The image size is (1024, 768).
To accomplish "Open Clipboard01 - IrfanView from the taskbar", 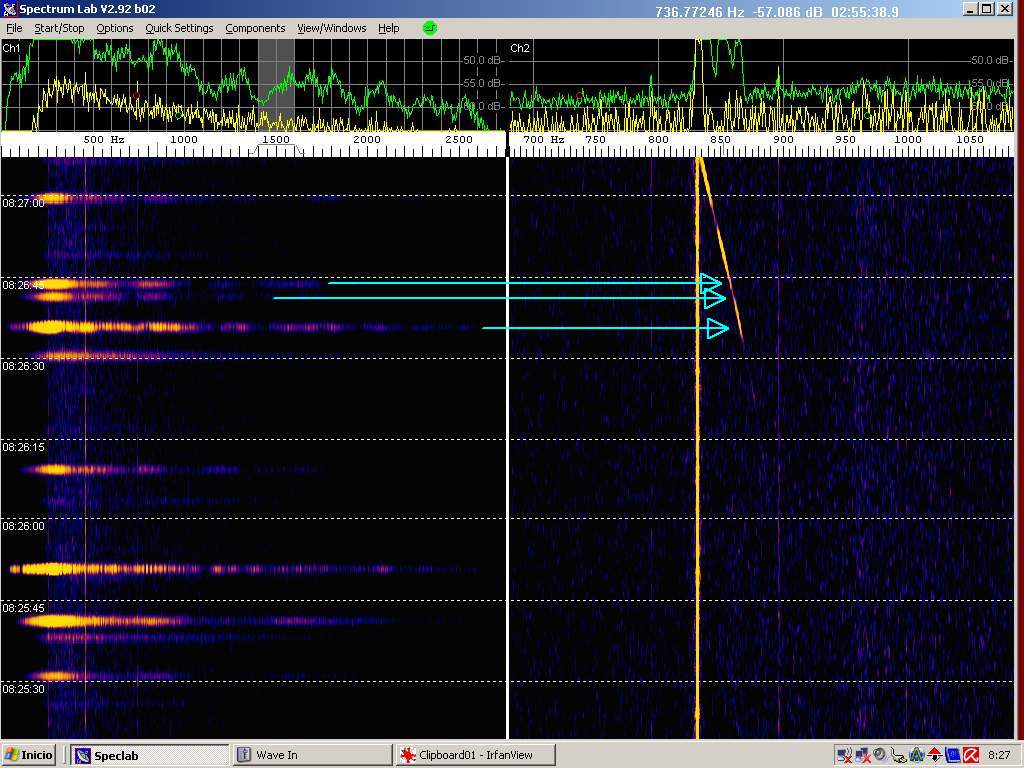I will (474, 755).
